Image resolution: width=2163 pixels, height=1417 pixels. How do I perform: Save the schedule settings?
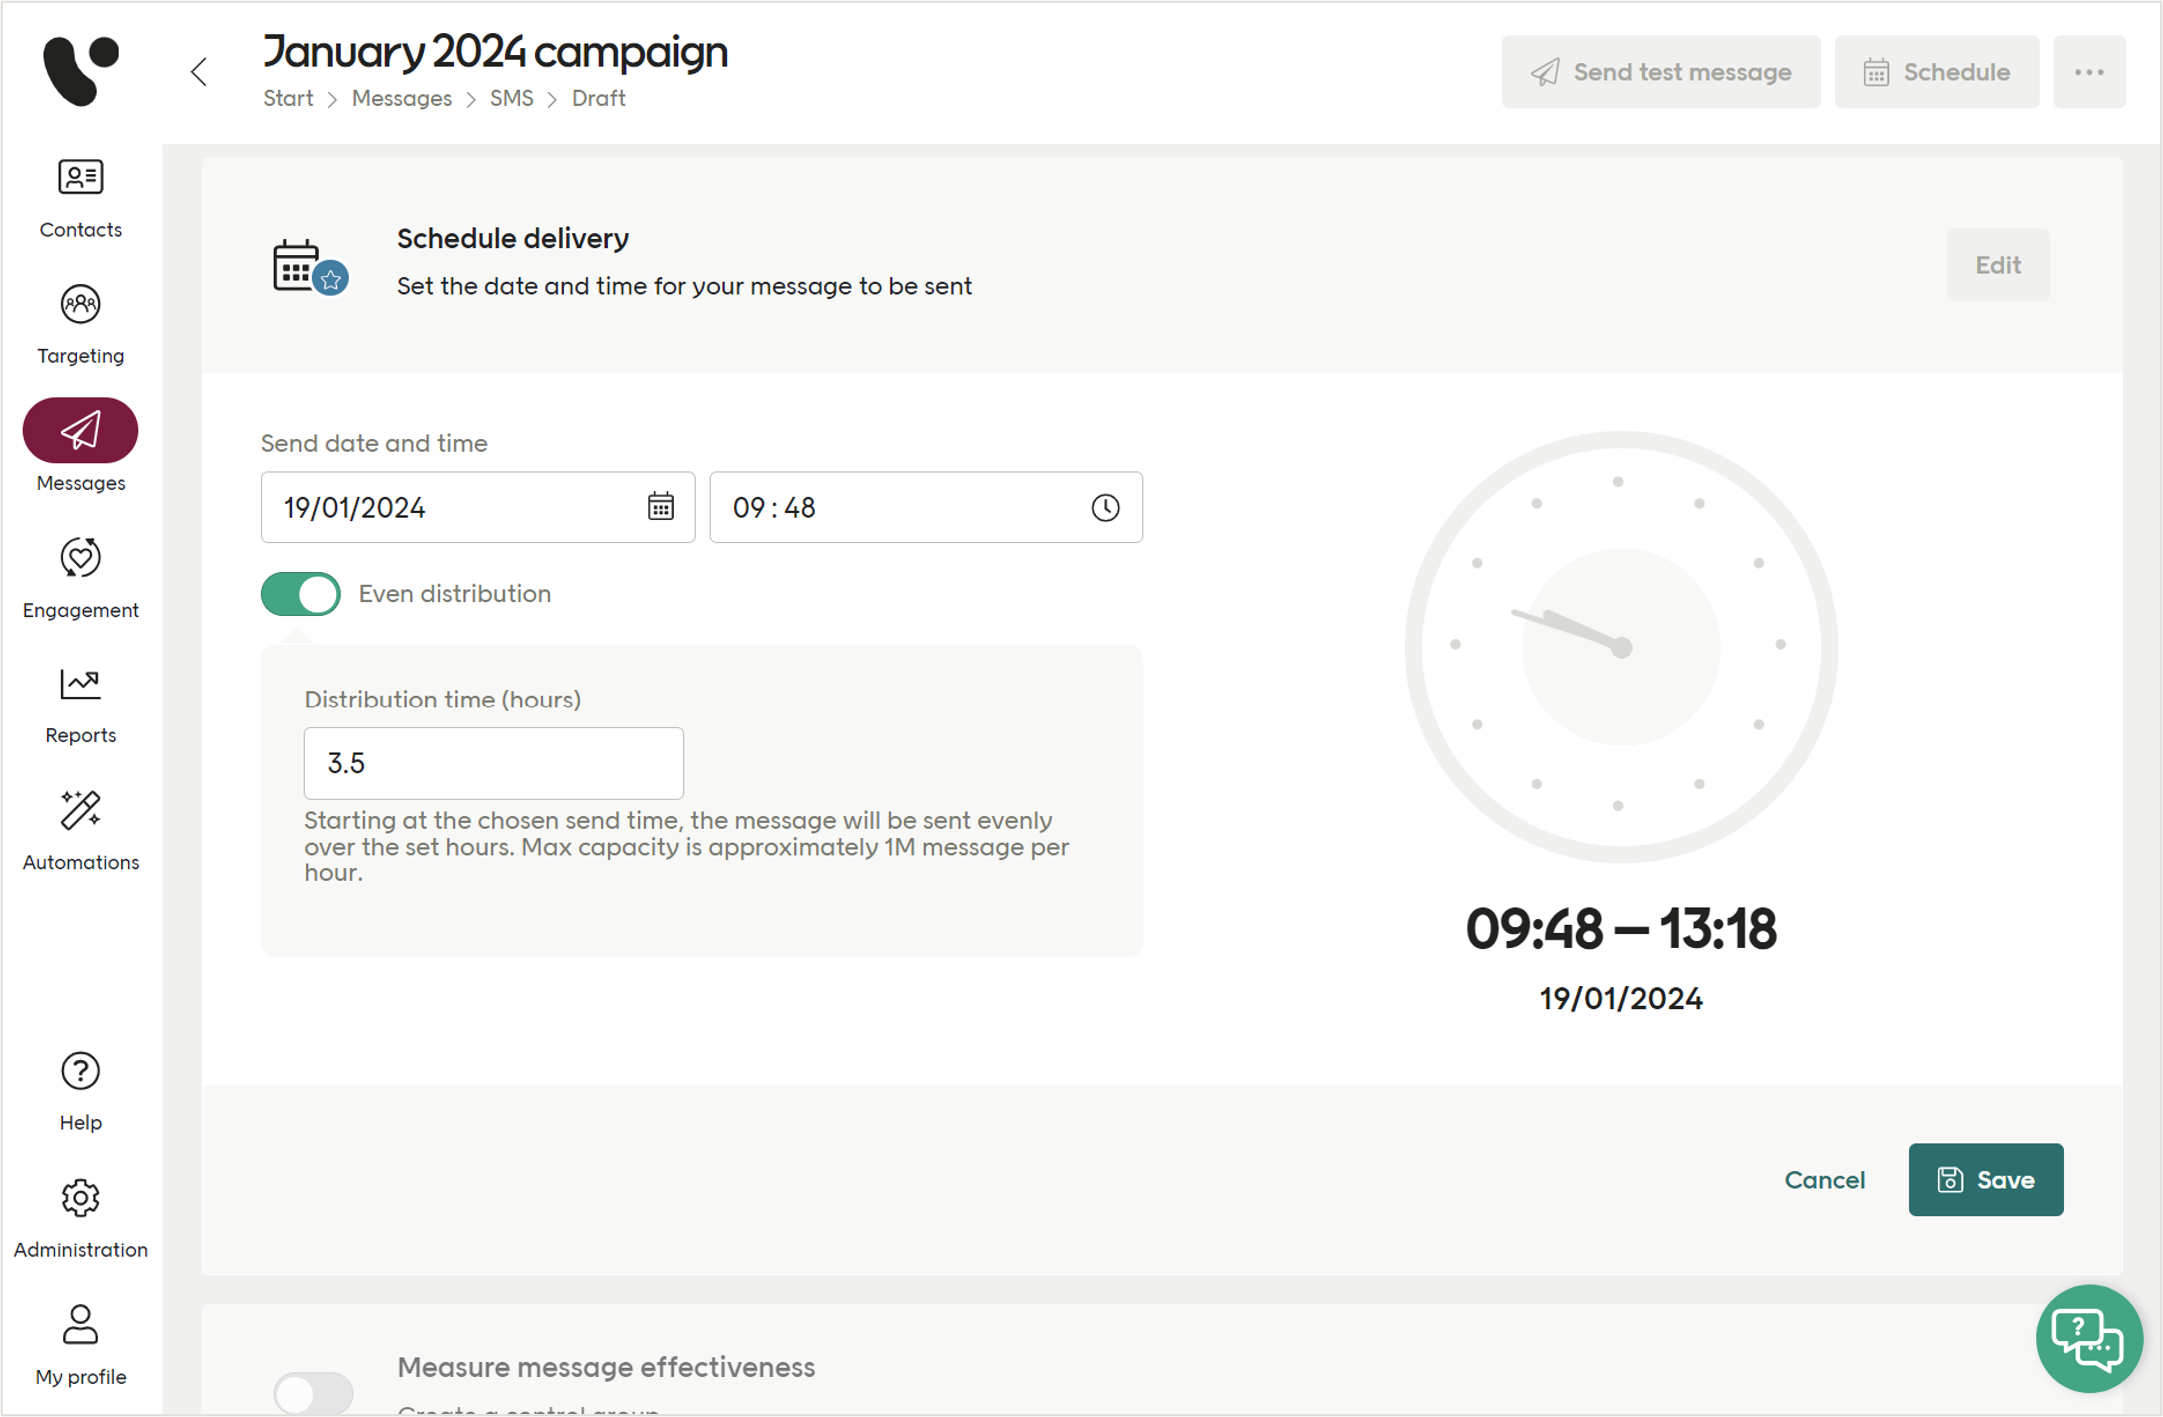pyautogui.click(x=1985, y=1179)
